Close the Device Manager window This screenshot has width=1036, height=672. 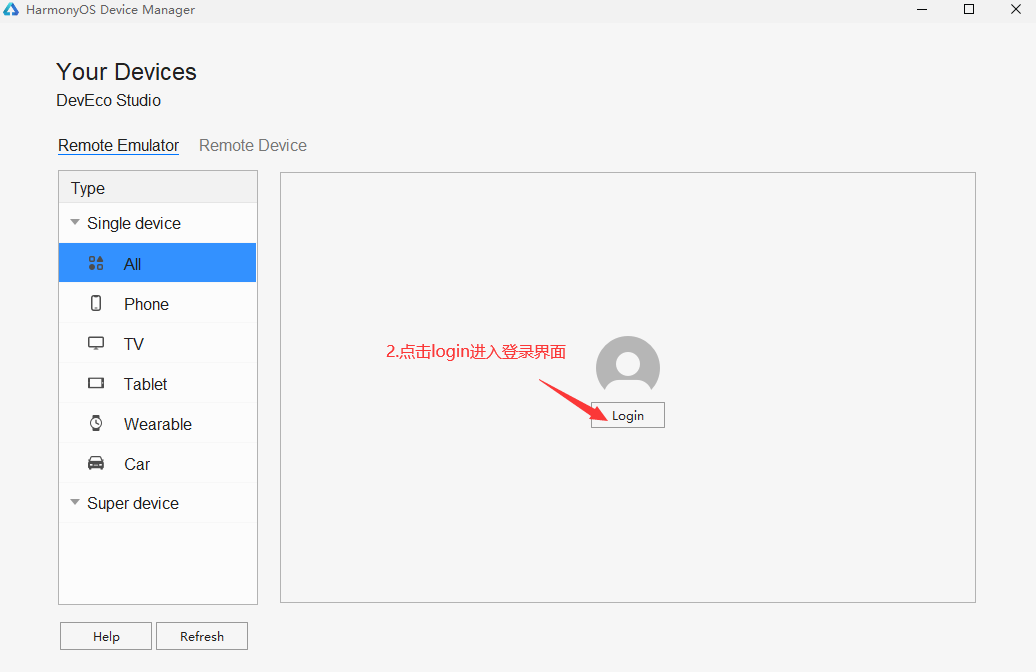(x=1016, y=9)
